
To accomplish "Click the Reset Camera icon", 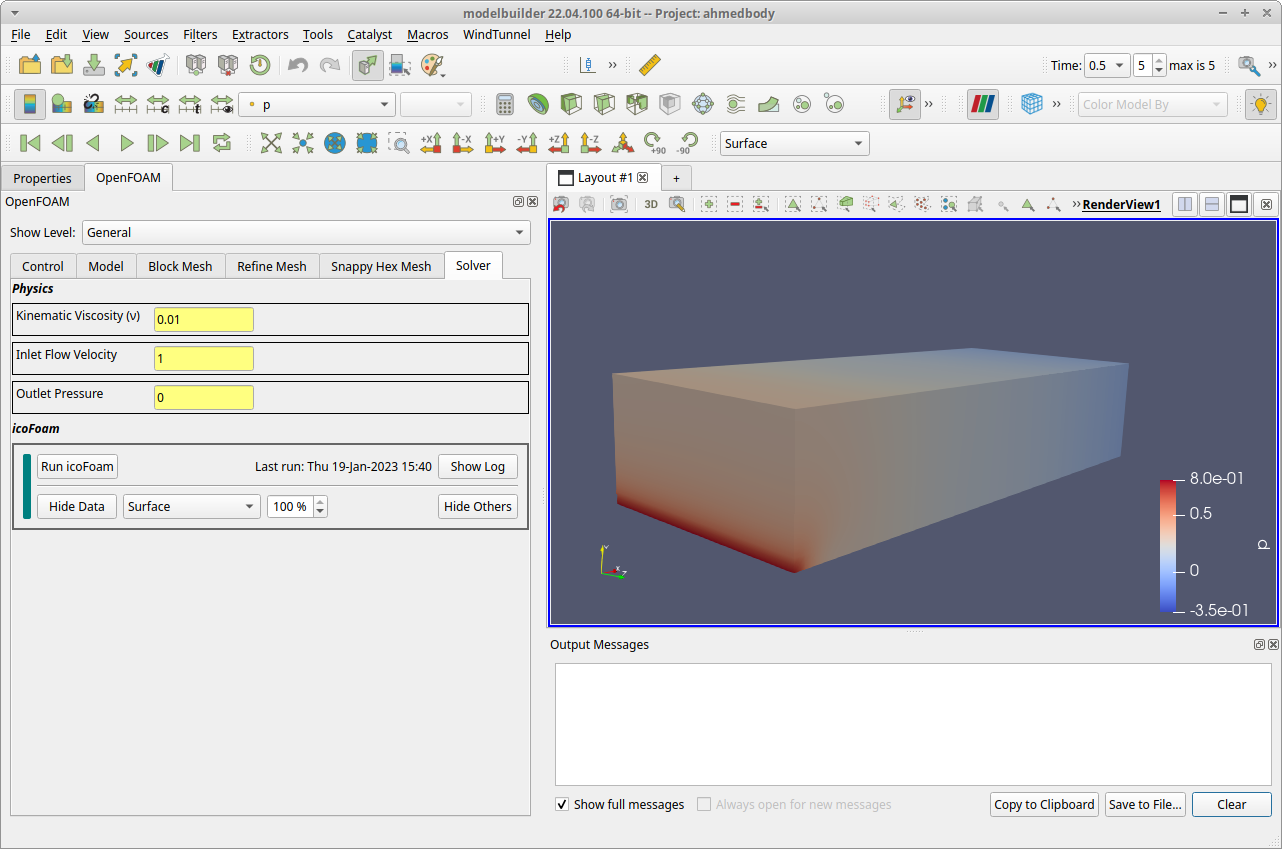I will coord(271,143).
